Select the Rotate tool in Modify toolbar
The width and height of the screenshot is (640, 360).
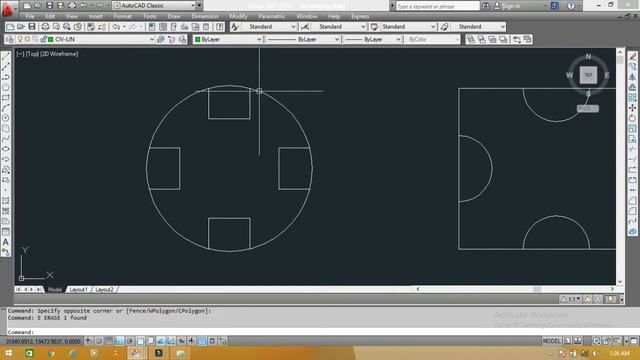pos(632,118)
